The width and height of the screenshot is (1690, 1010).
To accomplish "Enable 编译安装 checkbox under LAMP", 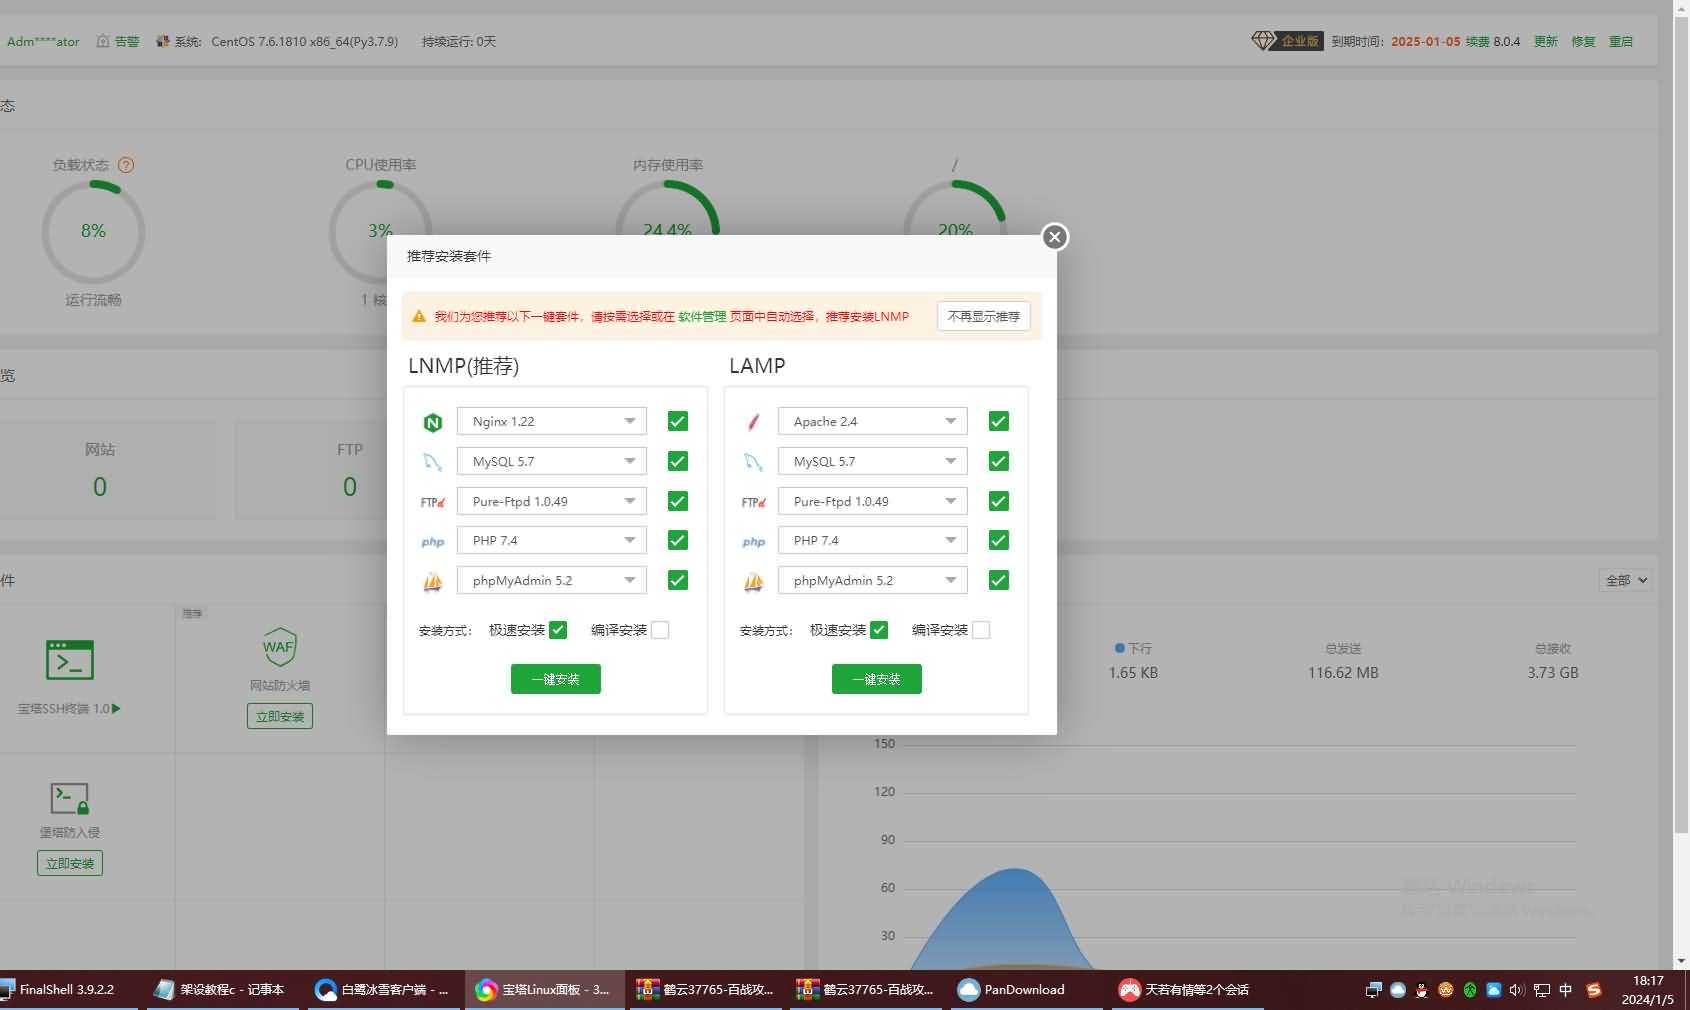I will pyautogui.click(x=981, y=630).
